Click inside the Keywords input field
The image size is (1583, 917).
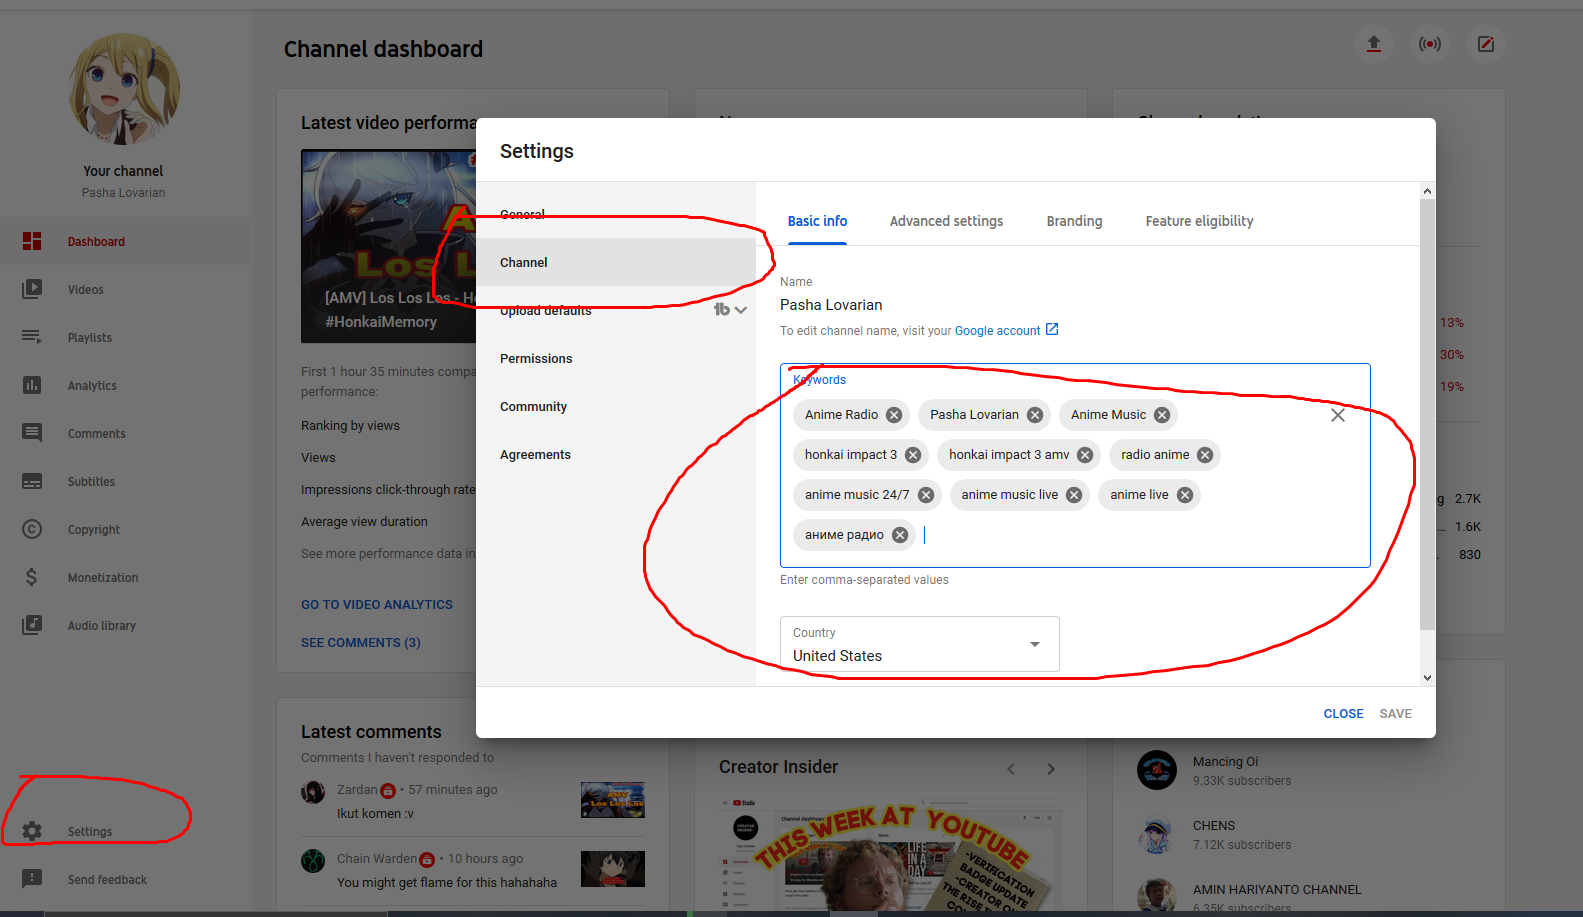pos(1100,536)
